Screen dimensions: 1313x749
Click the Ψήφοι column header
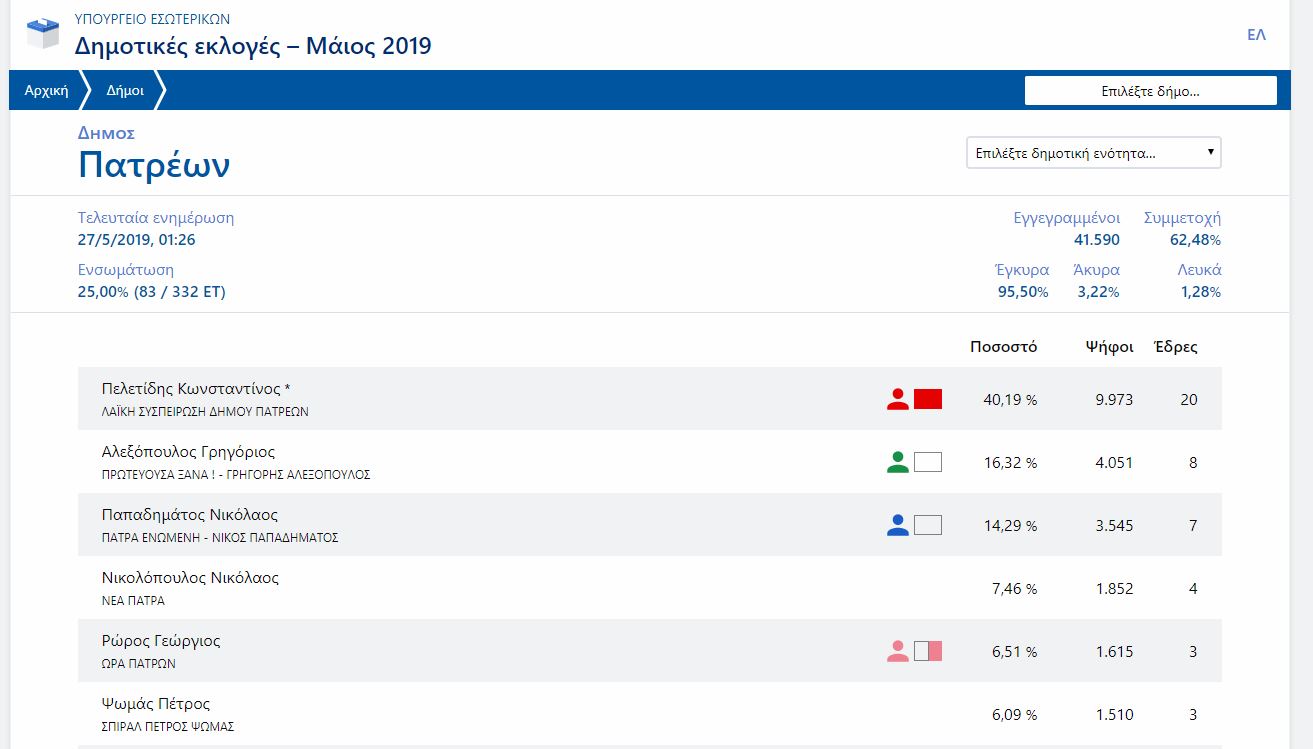point(1109,347)
